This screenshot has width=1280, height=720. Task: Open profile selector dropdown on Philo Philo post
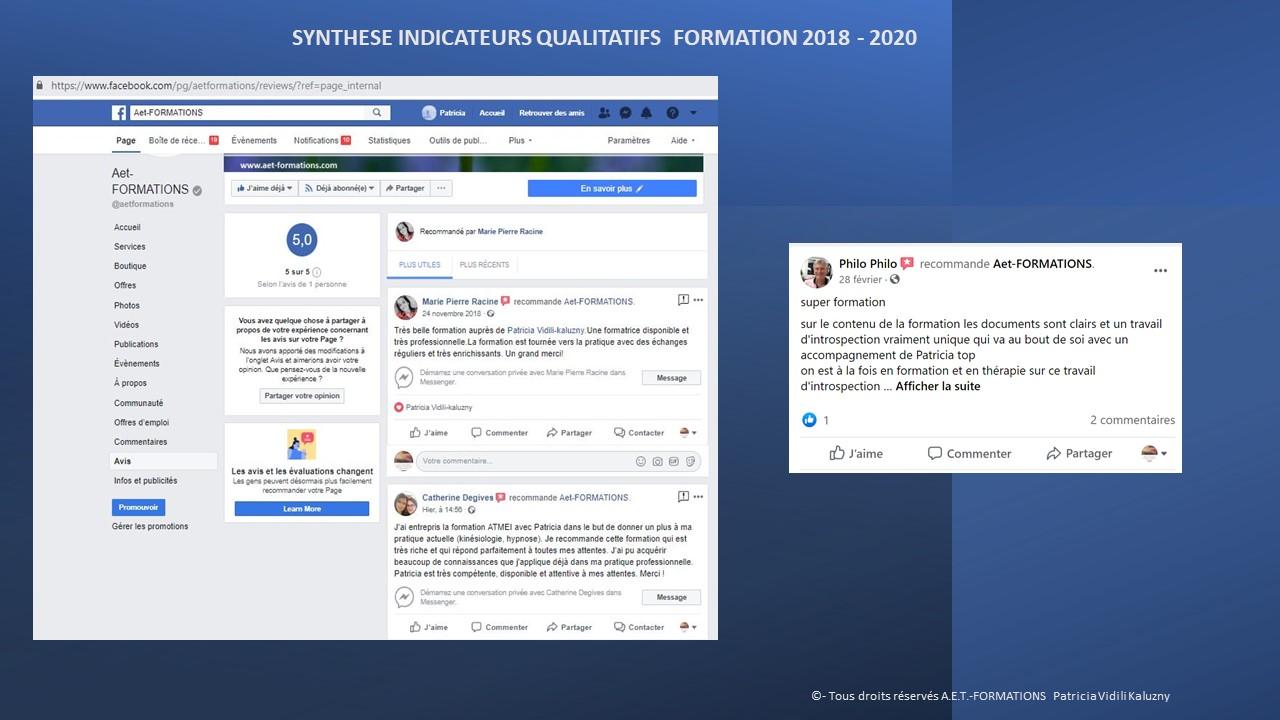[x=1155, y=453]
